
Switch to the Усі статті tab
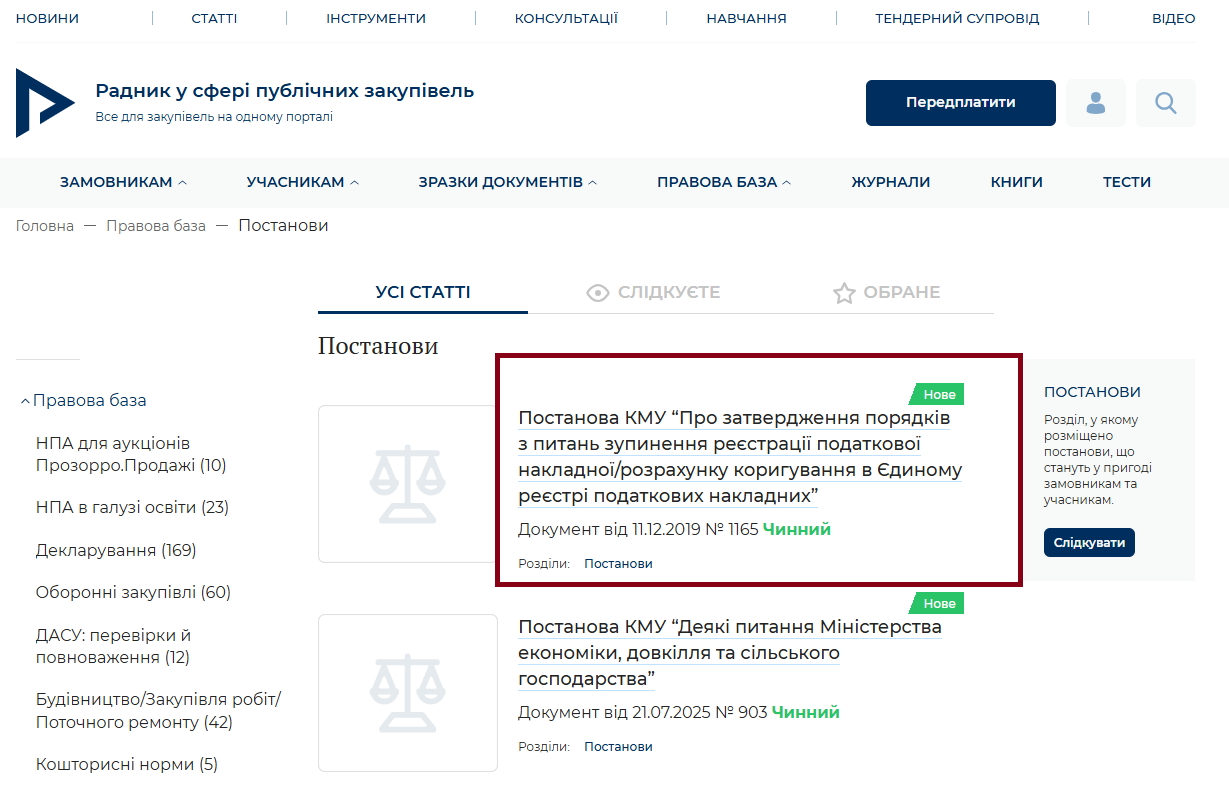pos(422,293)
